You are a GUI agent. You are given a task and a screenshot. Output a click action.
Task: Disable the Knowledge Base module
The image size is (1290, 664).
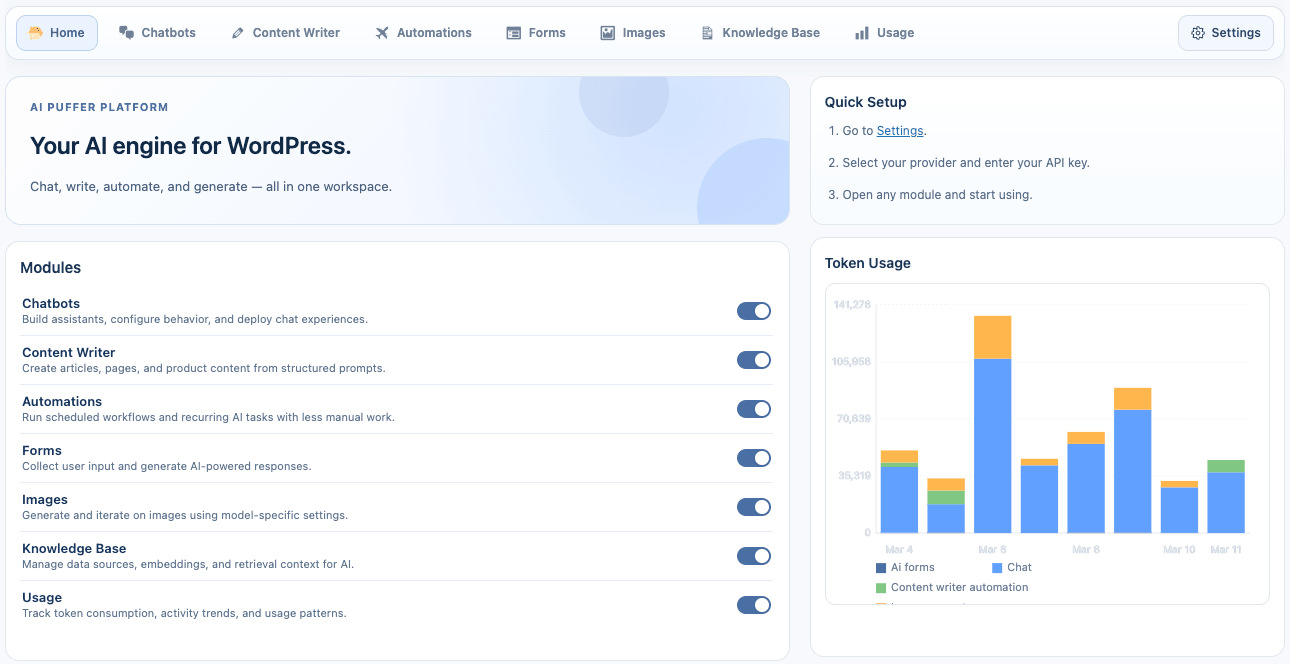tap(754, 556)
